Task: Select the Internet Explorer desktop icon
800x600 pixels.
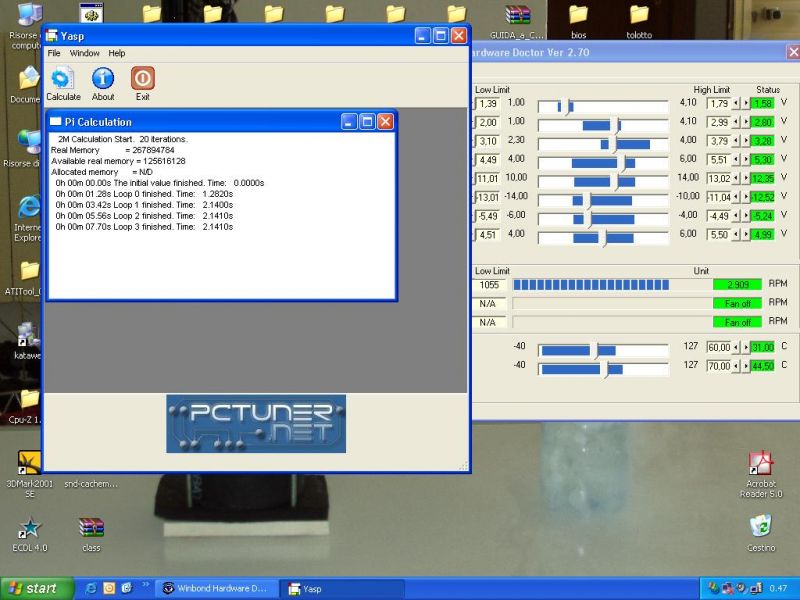Action: pos(29,207)
